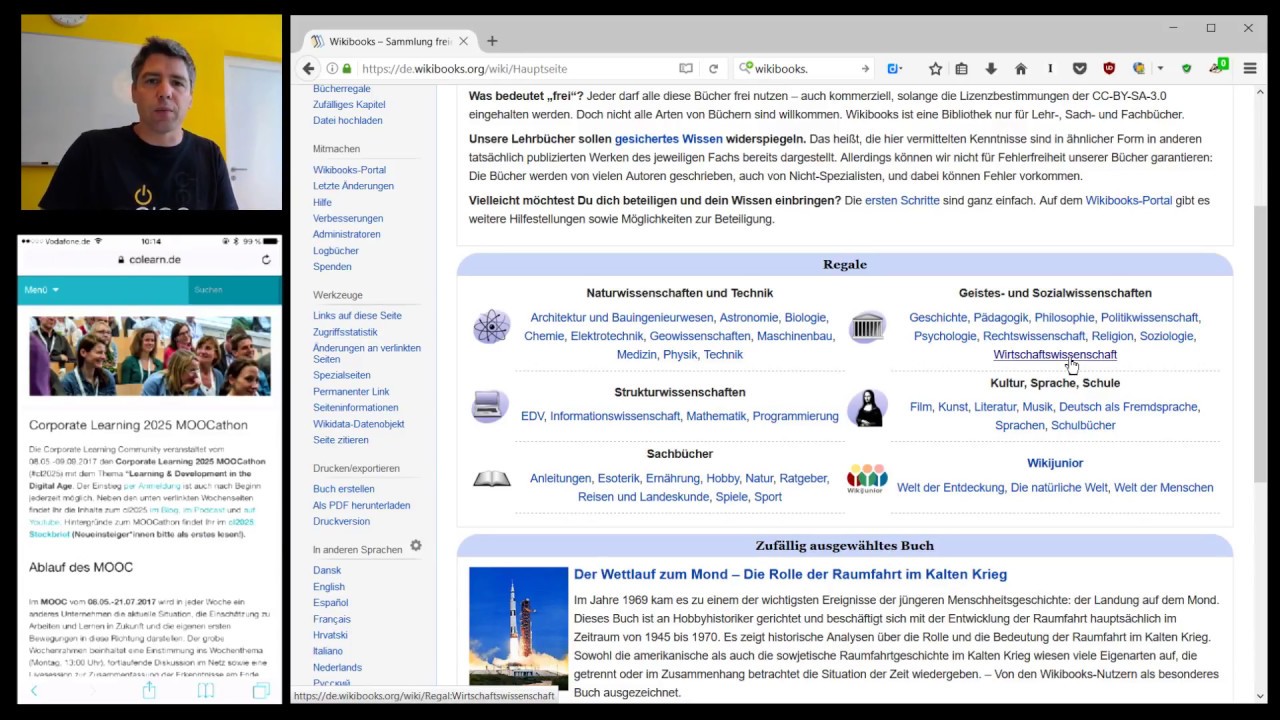The width and height of the screenshot is (1280, 720).
Task: Open language settings gear in sidebar
Action: click(416, 546)
